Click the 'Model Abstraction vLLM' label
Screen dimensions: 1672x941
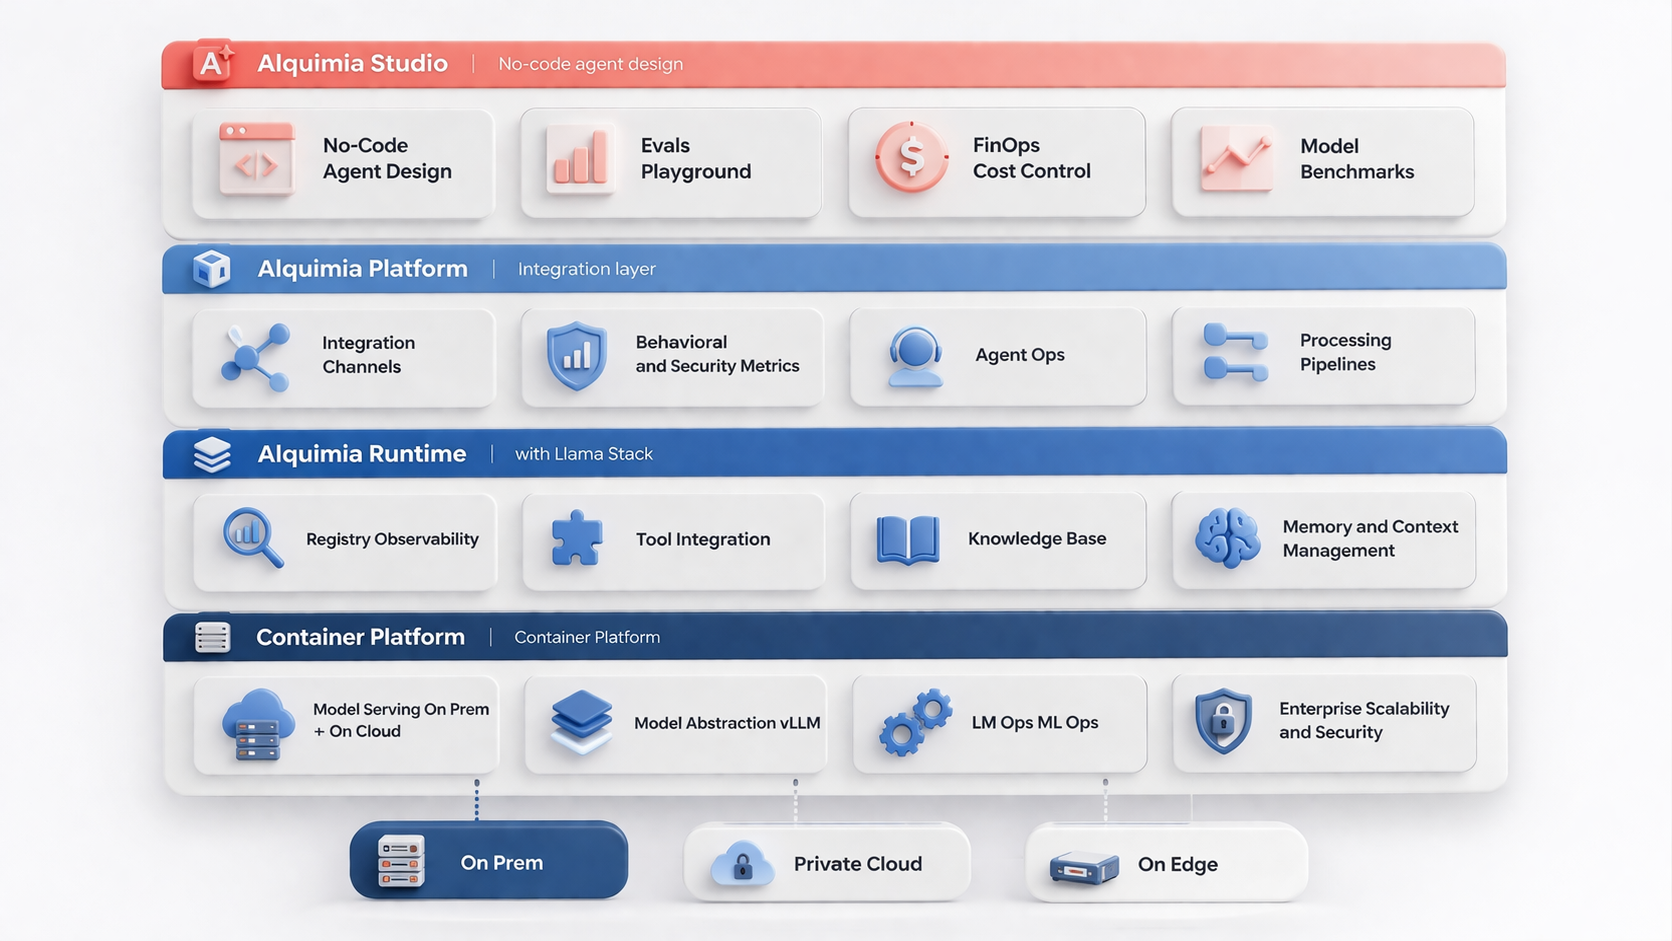pos(727,723)
